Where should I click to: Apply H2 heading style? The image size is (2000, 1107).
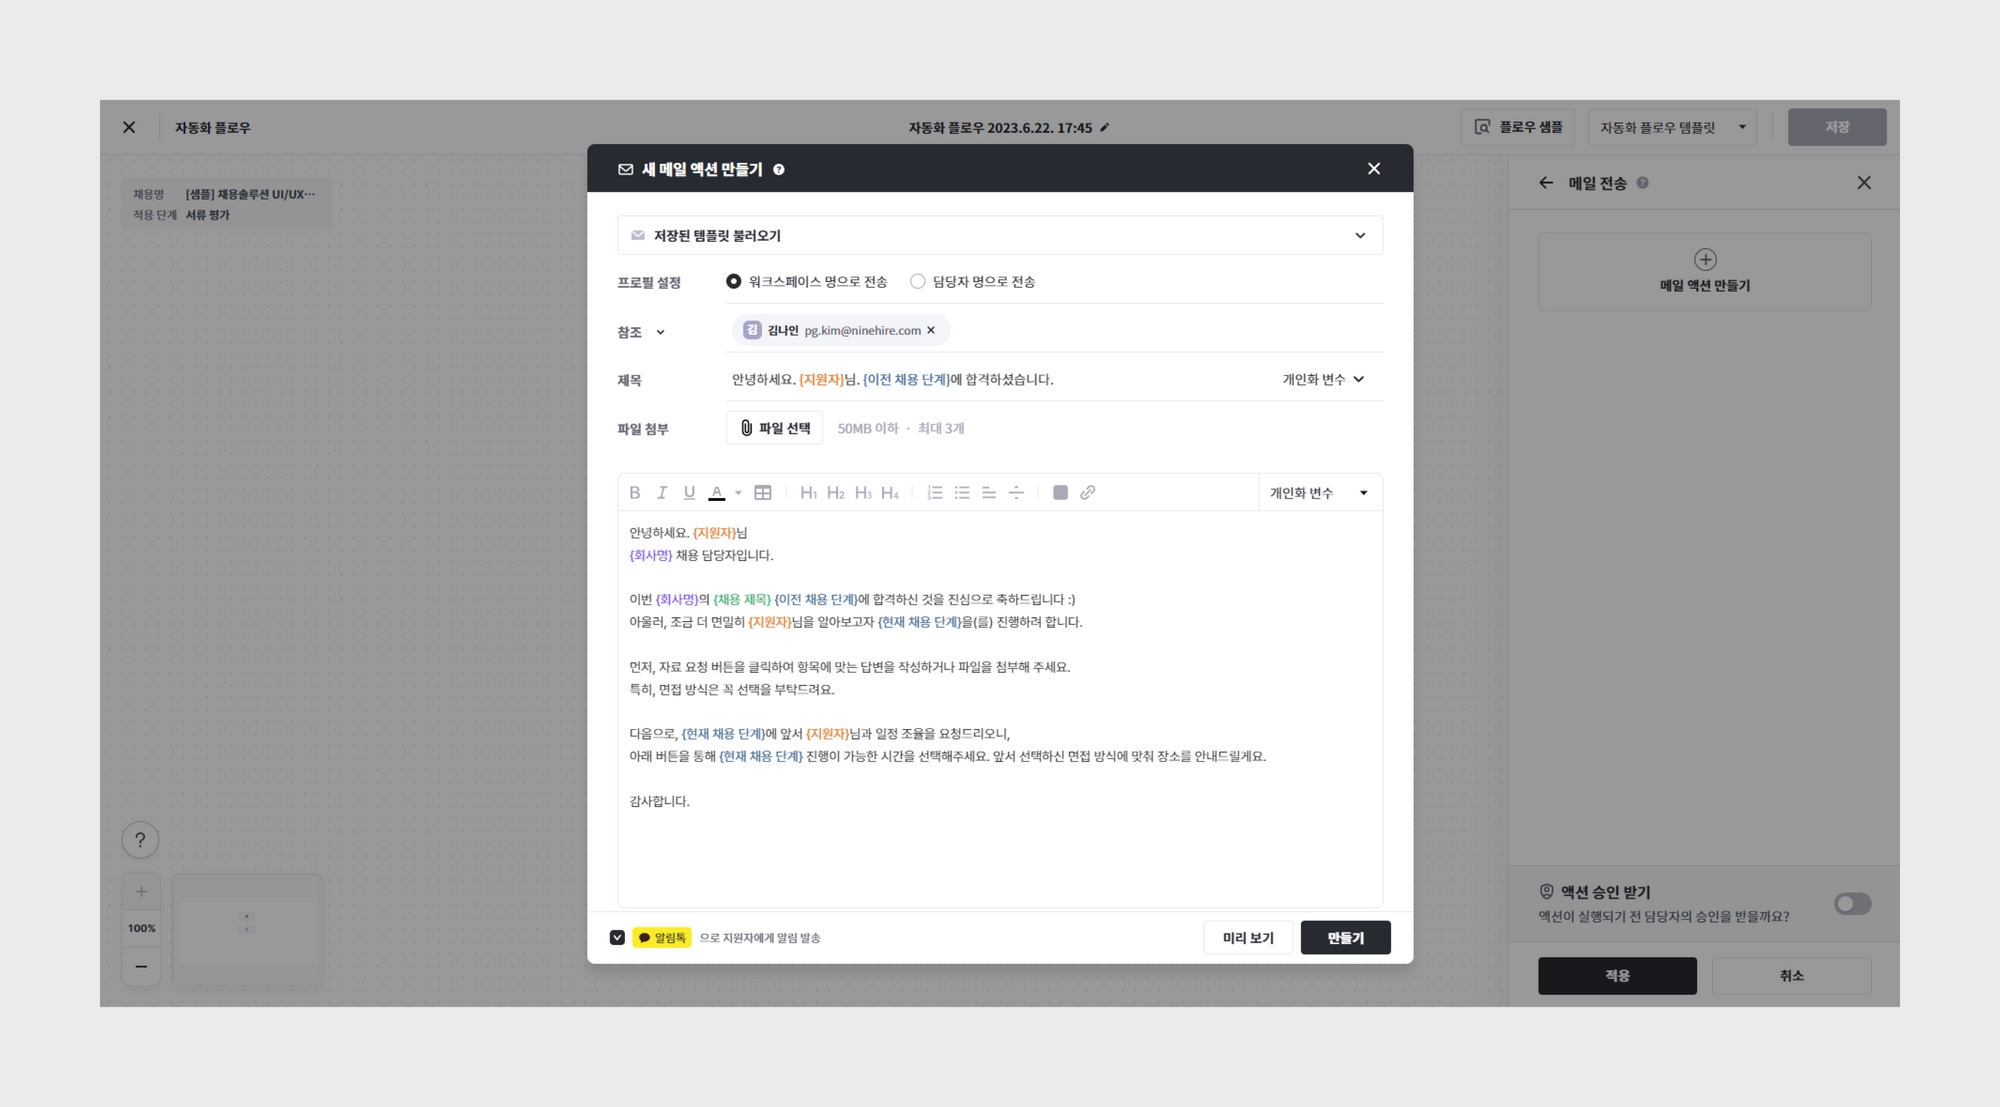tap(835, 492)
